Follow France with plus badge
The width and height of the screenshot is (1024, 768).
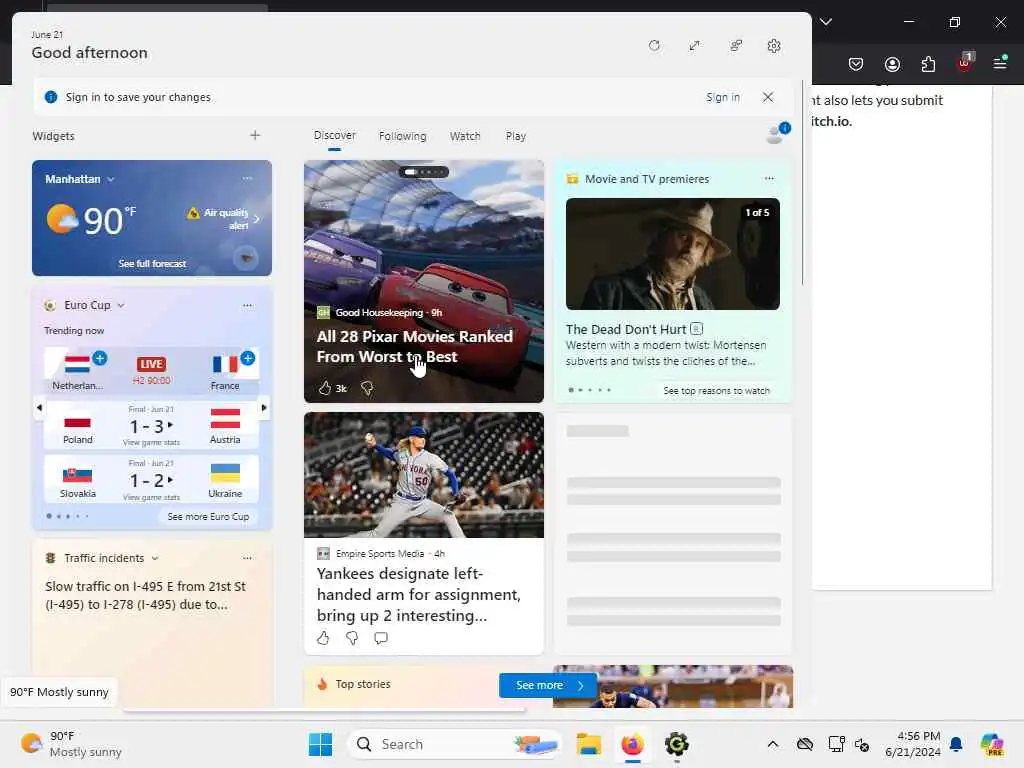[248, 358]
